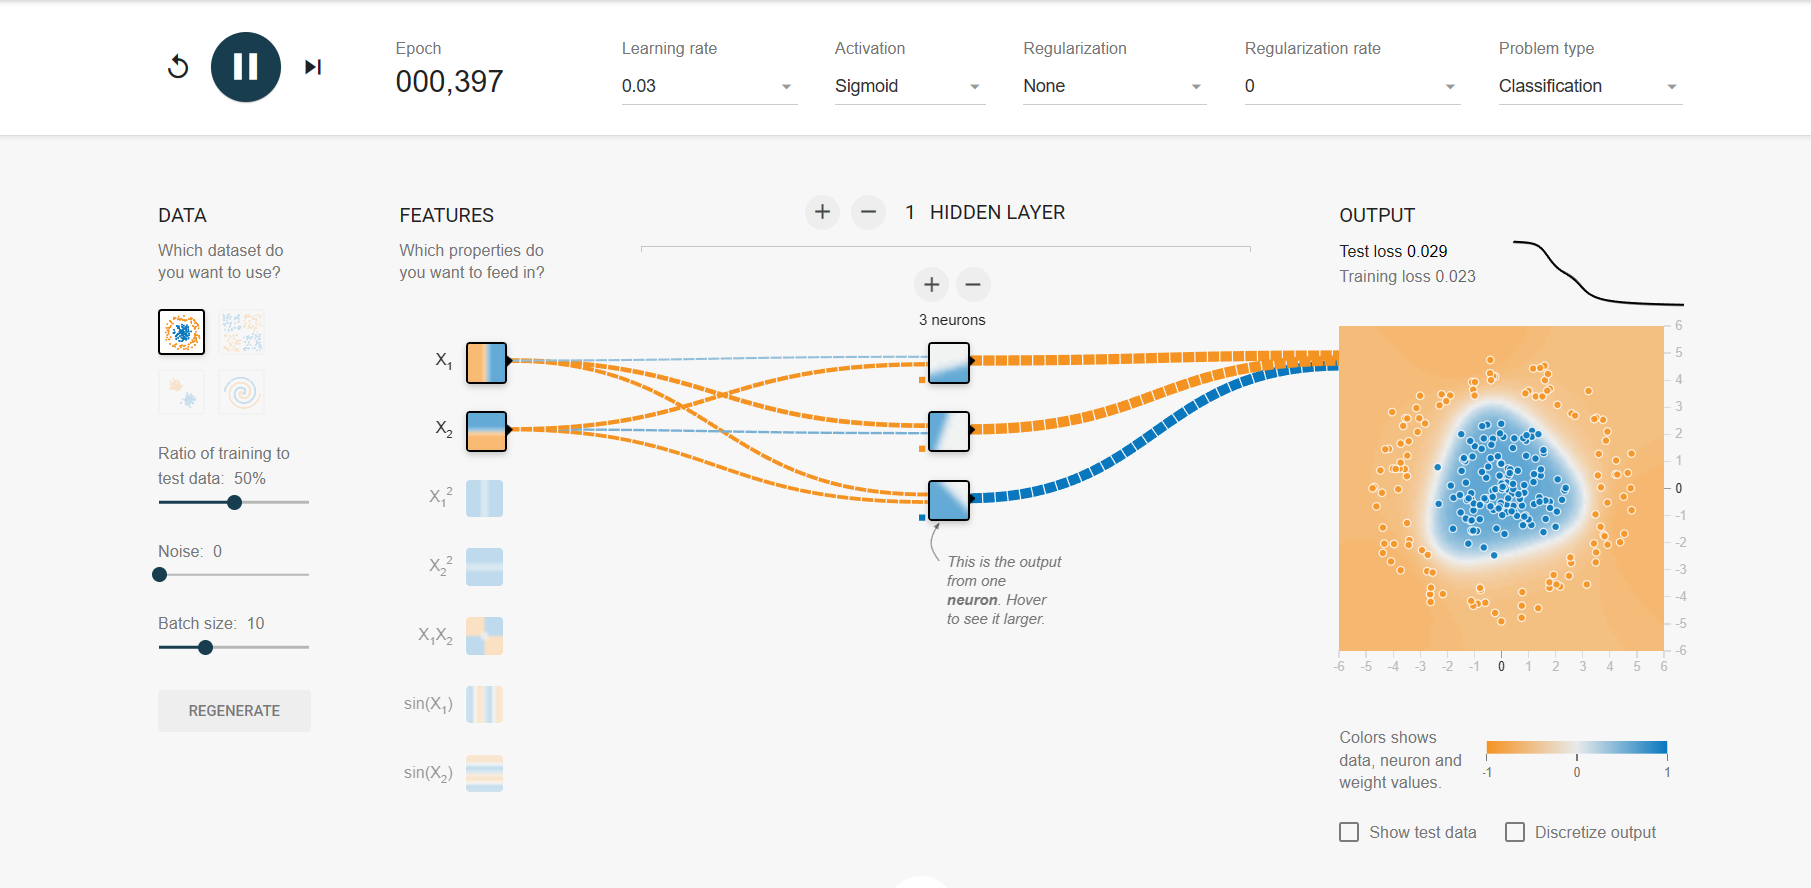This screenshot has width=1811, height=888.
Task: Click the loss curve chart
Action: coord(1598,272)
